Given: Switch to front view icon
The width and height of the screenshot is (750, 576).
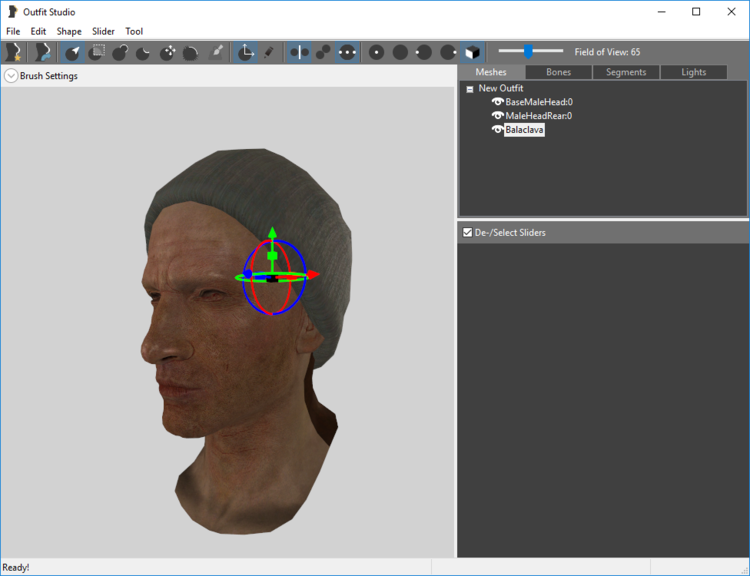Looking at the screenshot, I should point(376,52).
